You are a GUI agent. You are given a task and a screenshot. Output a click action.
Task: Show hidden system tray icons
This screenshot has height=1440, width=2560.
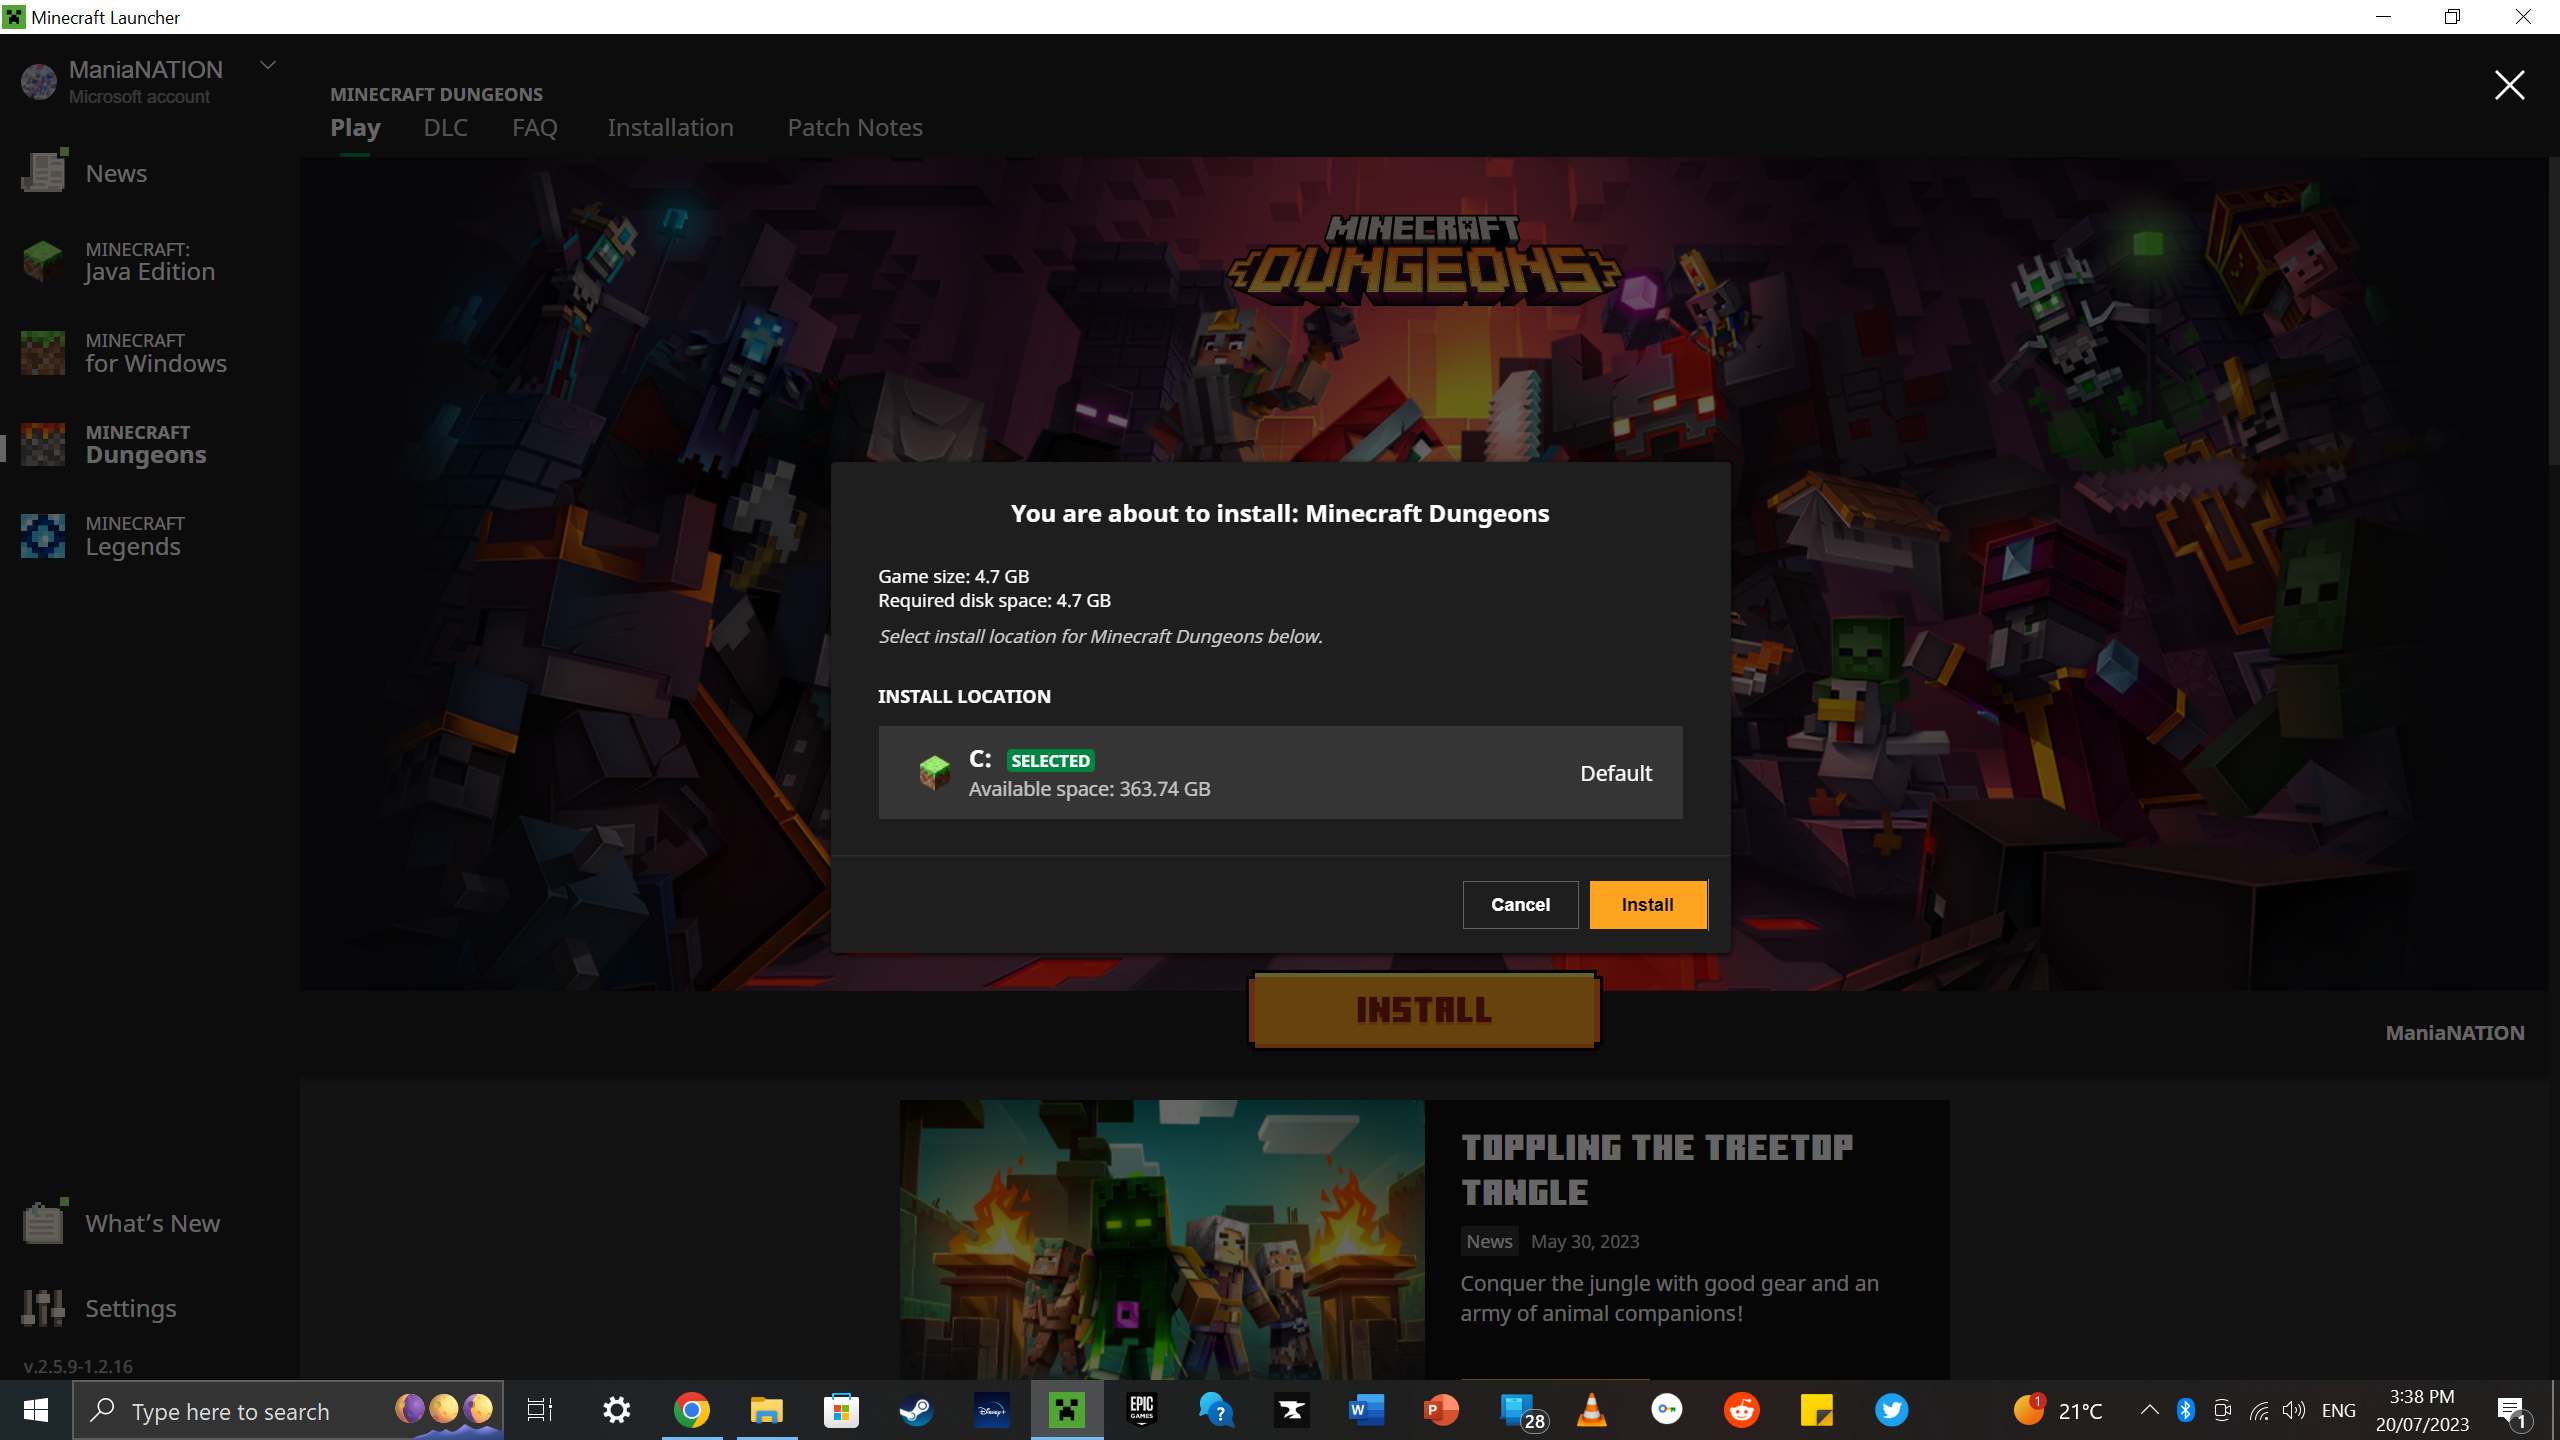pyautogui.click(x=2148, y=1411)
